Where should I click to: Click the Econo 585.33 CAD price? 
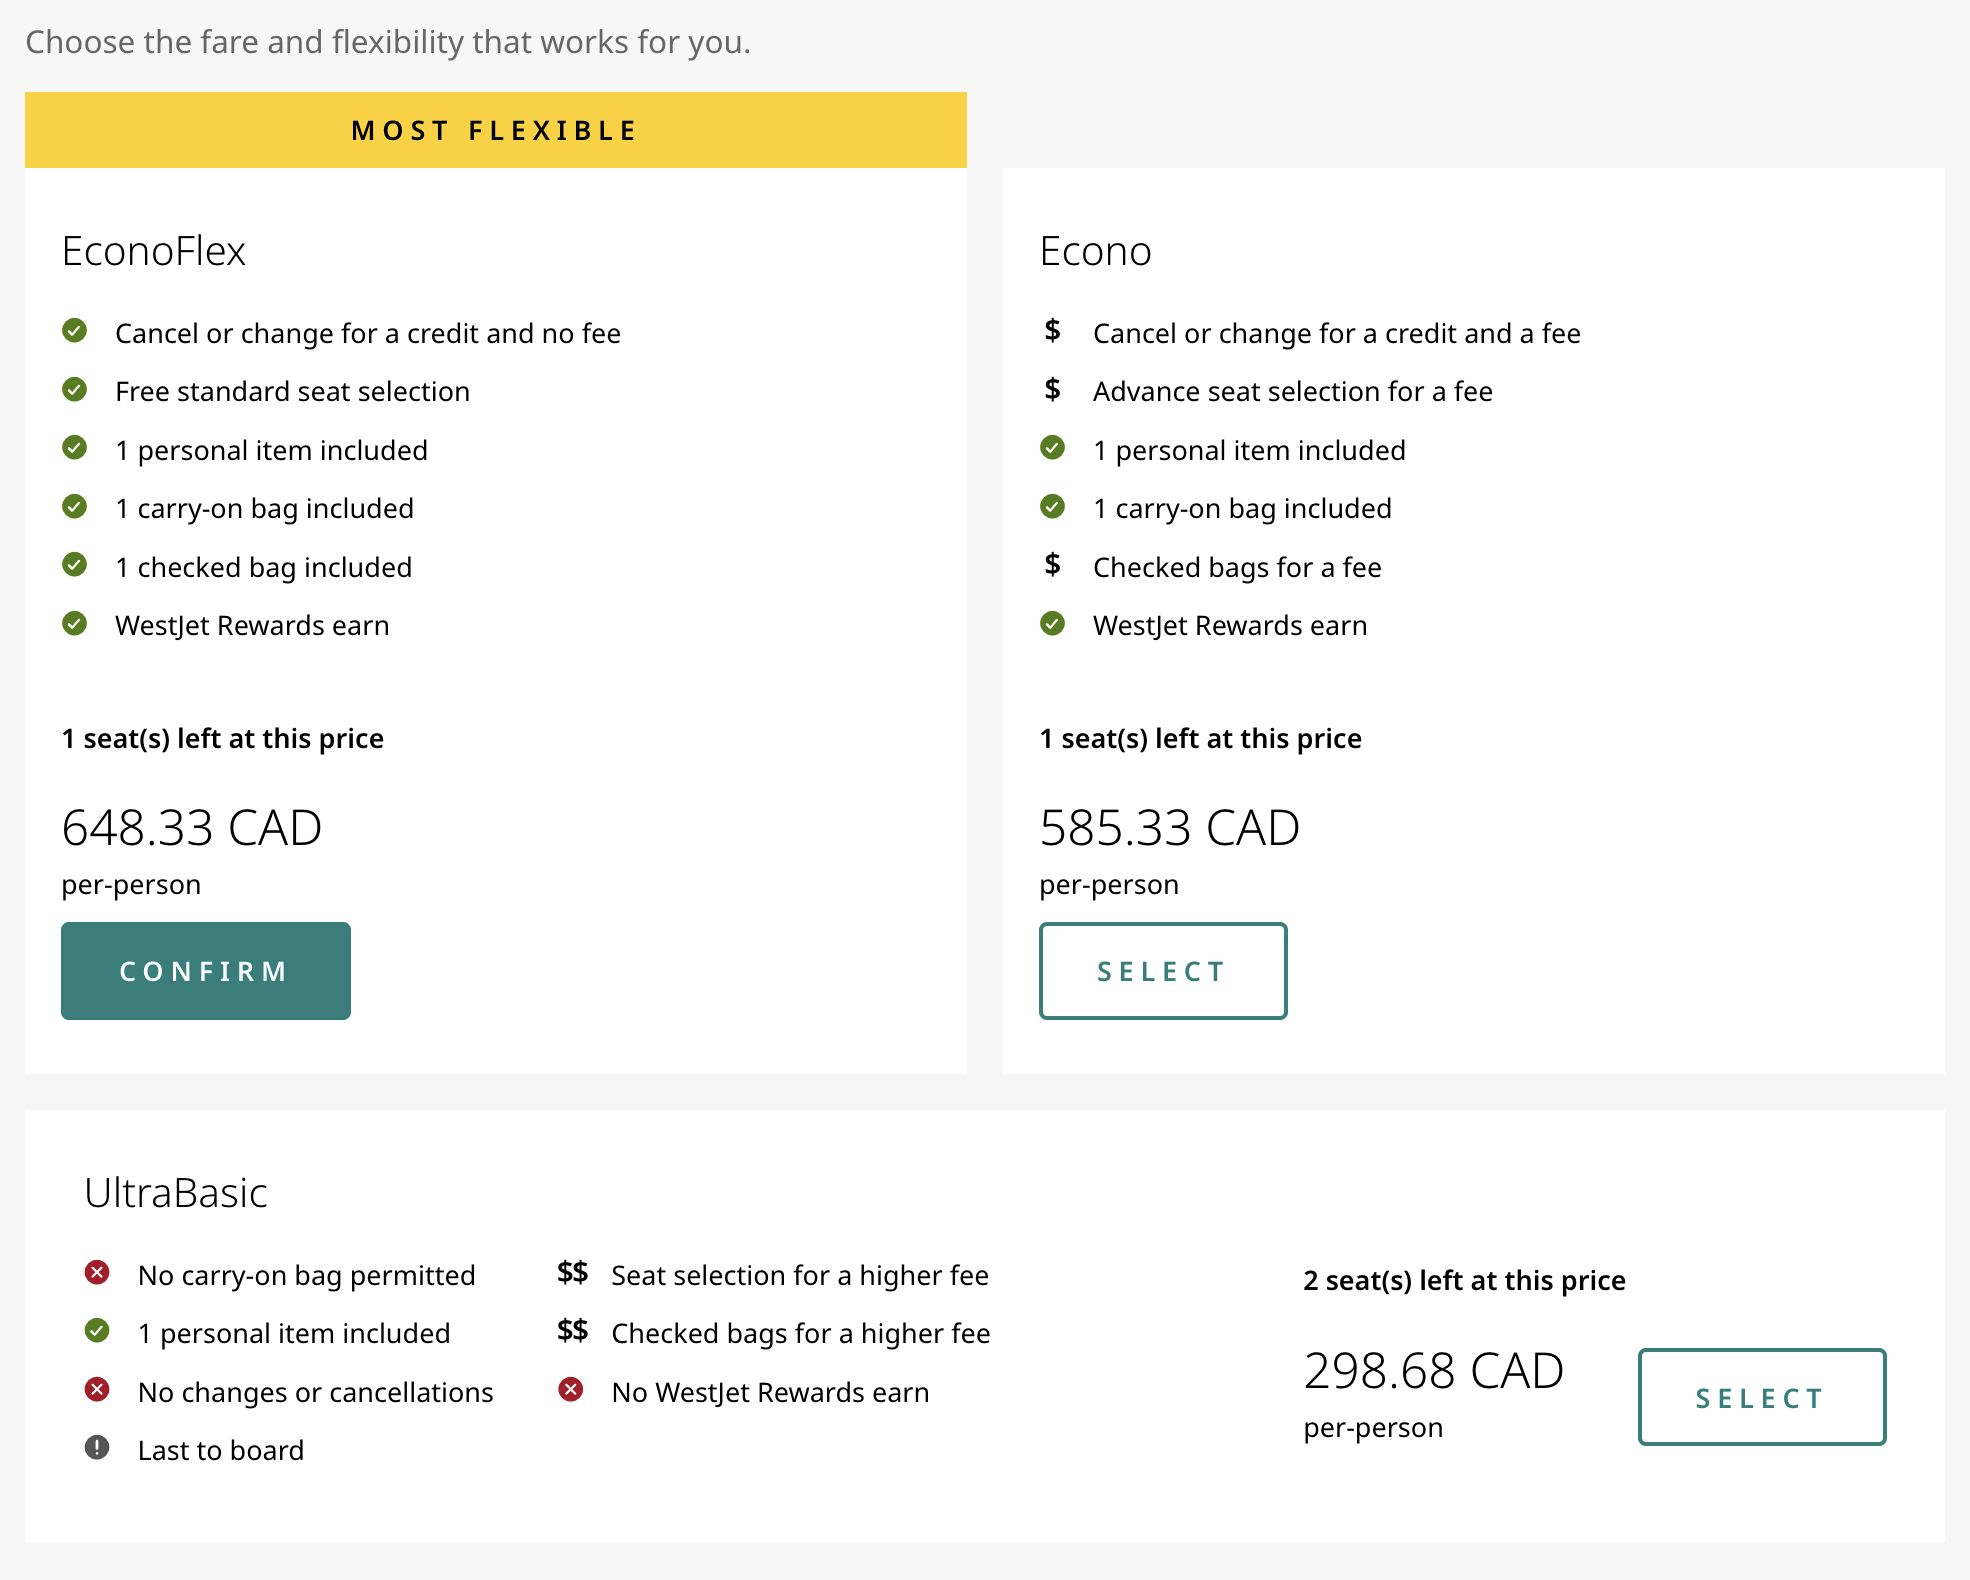point(1169,828)
